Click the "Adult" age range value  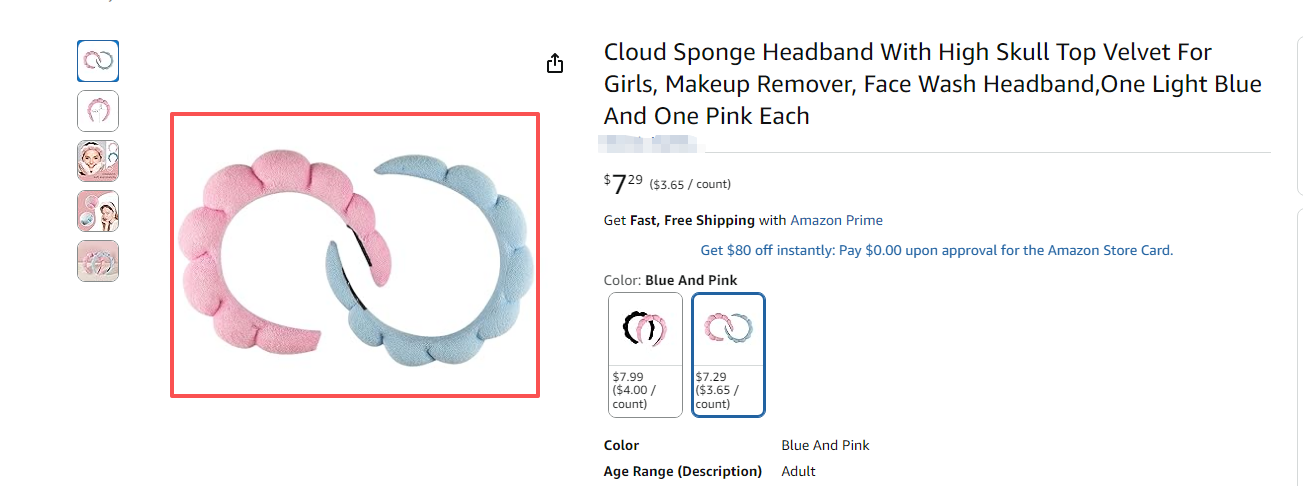point(798,471)
